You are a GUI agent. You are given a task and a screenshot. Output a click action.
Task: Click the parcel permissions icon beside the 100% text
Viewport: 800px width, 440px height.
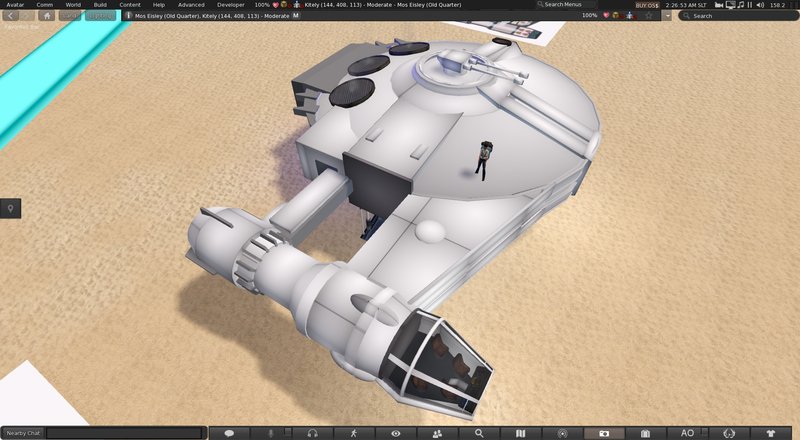pyautogui.click(x=616, y=16)
